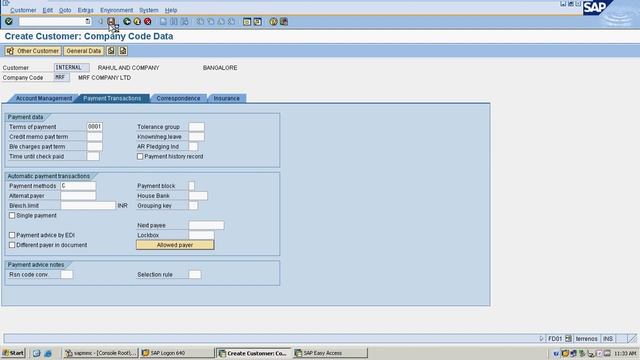Image resolution: width=640 pixels, height=360 pixels.
Task: Open the Edit menu
Action: 47,10
